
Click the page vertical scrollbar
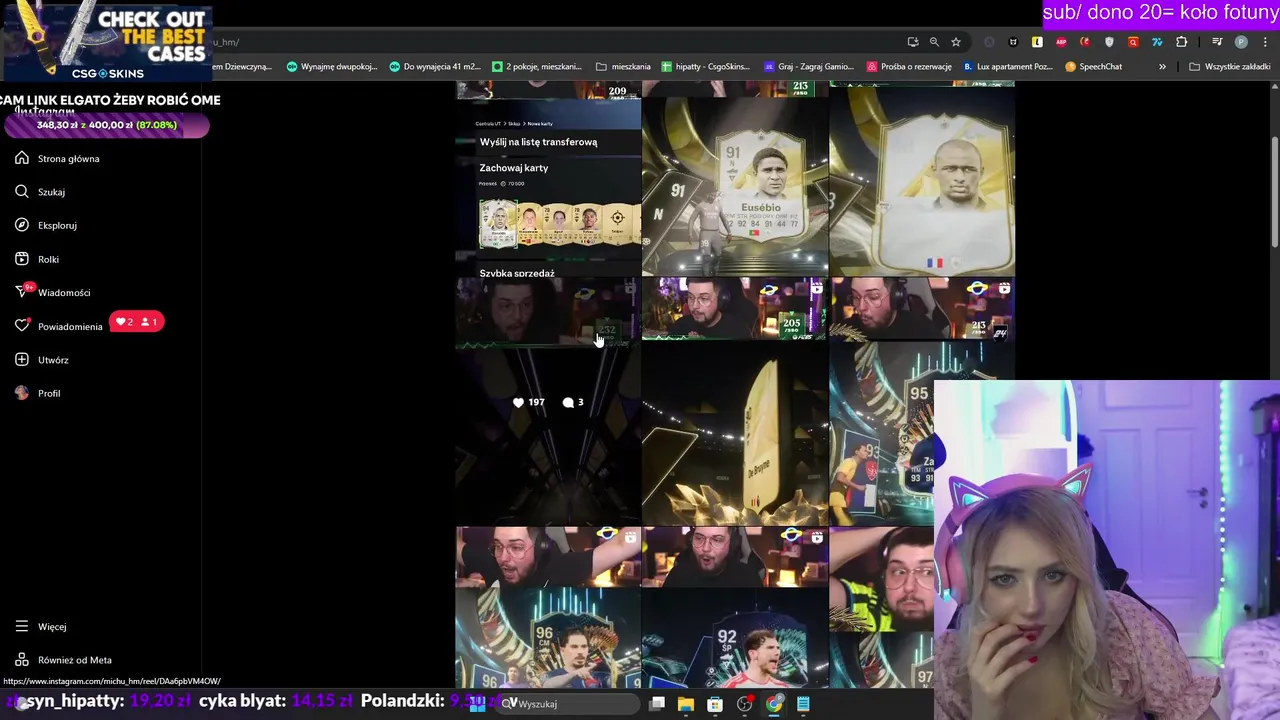click(x=1274, y=190)
